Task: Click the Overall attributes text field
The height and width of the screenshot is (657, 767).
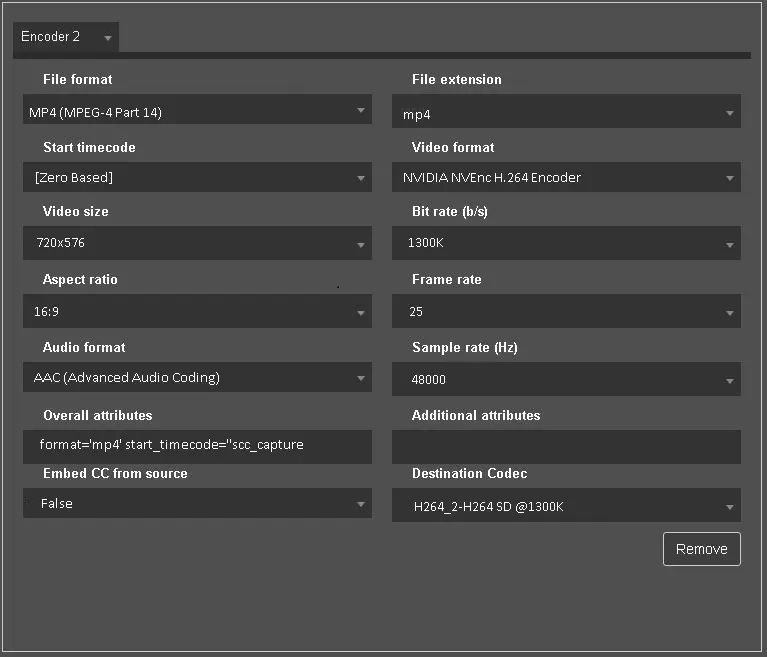Action: [196, 445]
